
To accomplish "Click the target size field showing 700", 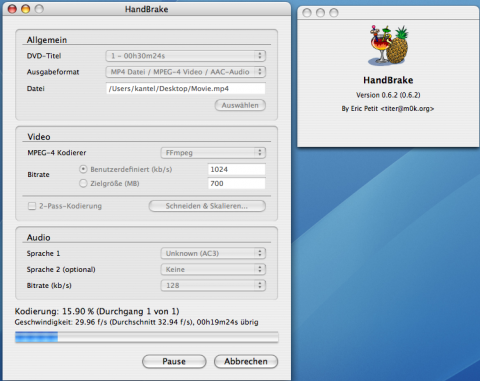I will point(237,183).
